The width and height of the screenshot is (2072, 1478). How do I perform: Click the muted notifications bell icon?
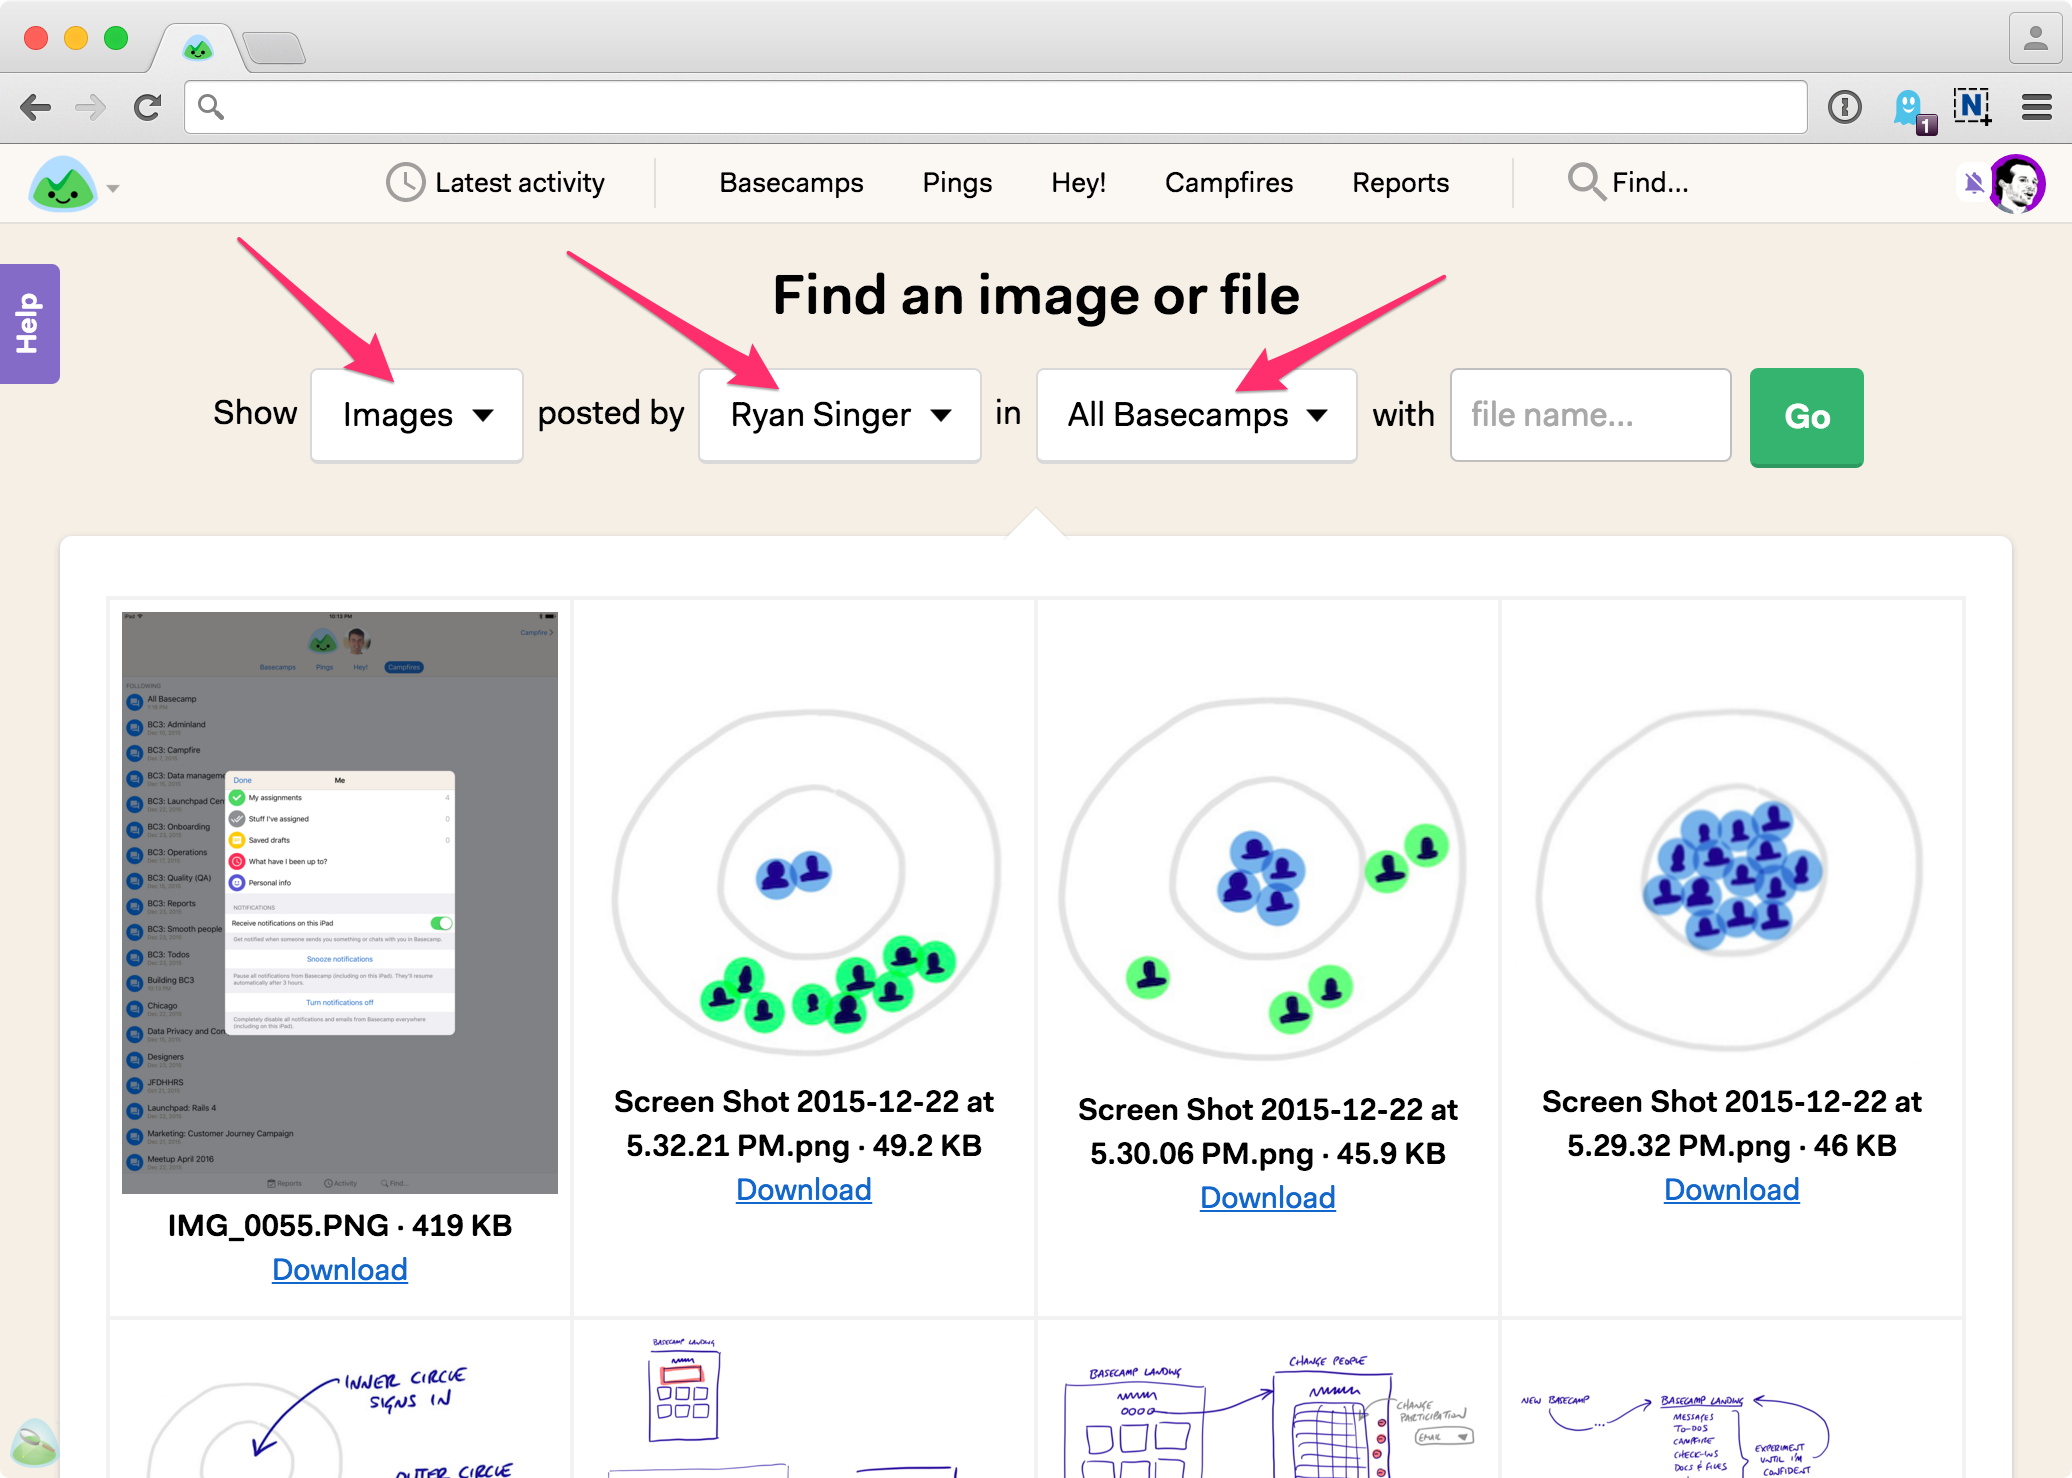click(1974, 183)
